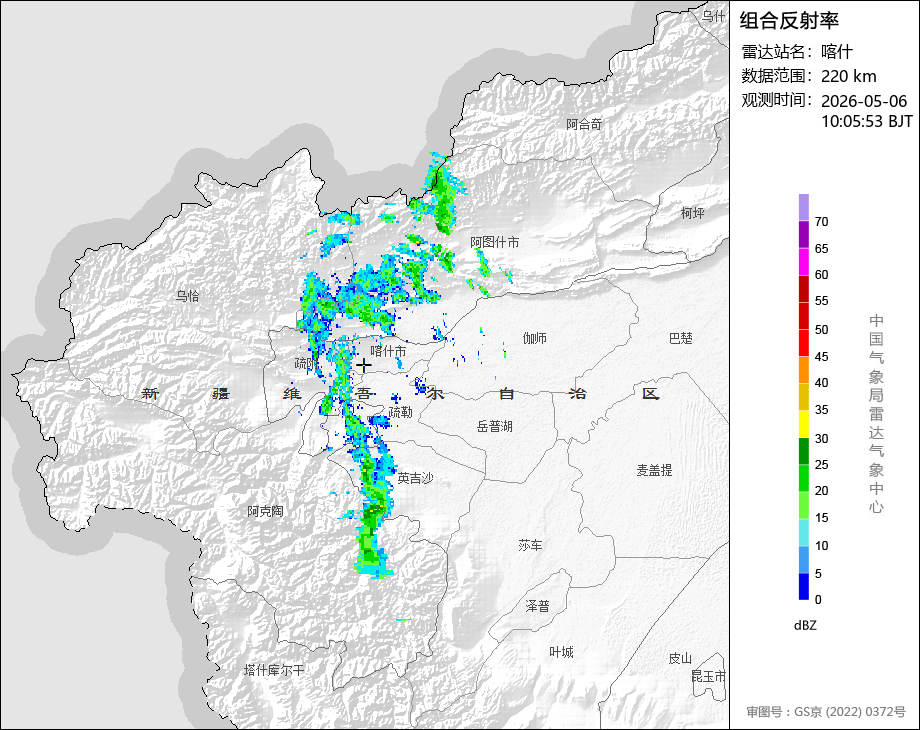Click the 昆玉市 map label

coord(708,677)
